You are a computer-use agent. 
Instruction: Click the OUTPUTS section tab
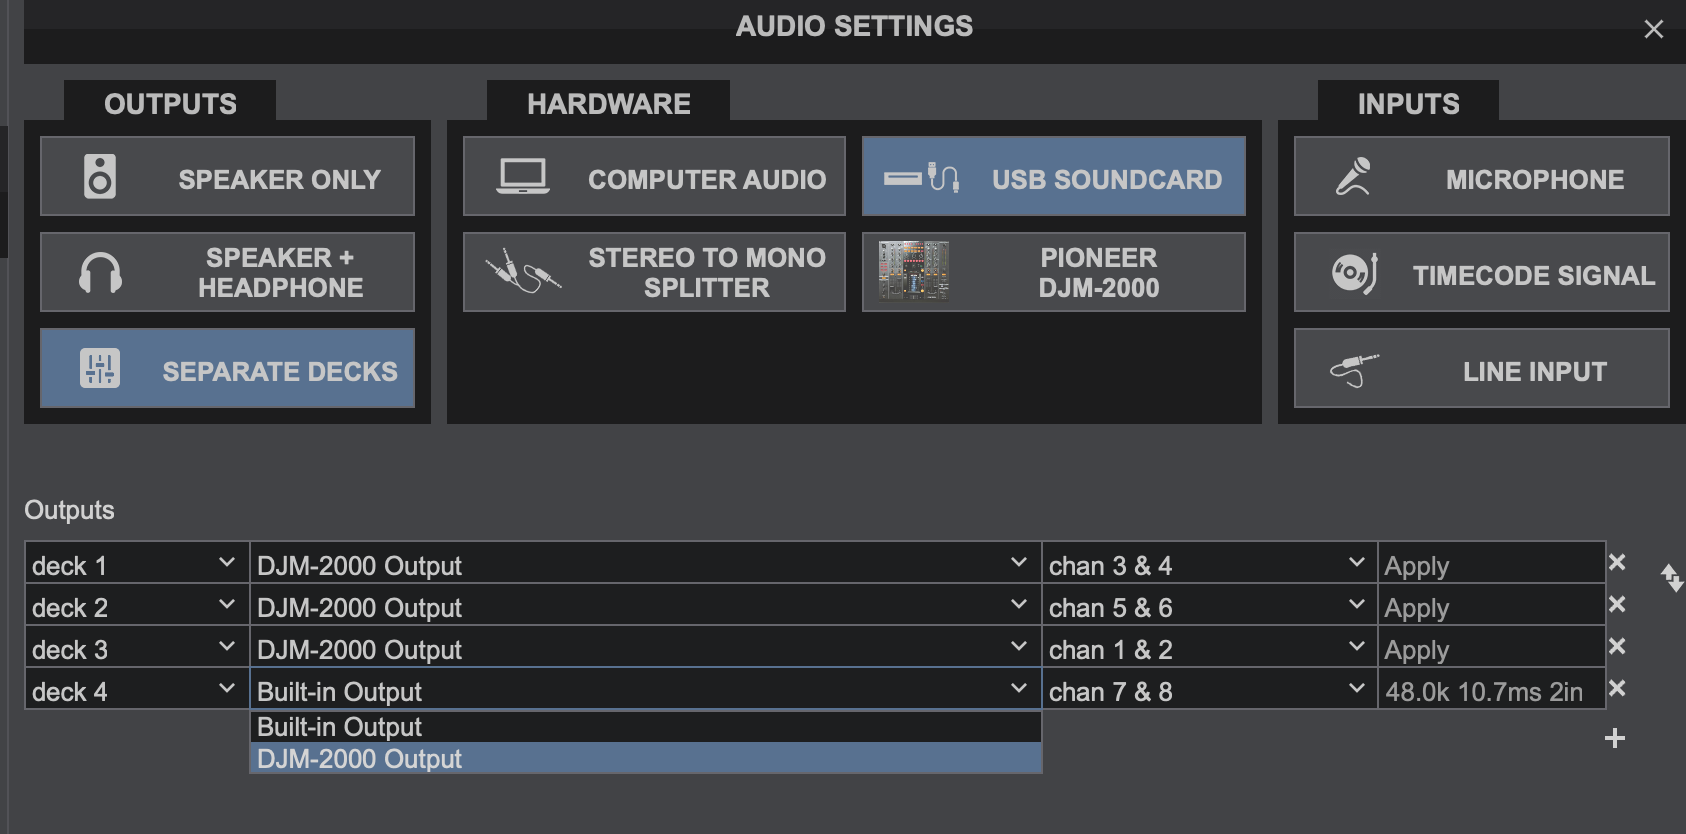click(x=170, y=103)
